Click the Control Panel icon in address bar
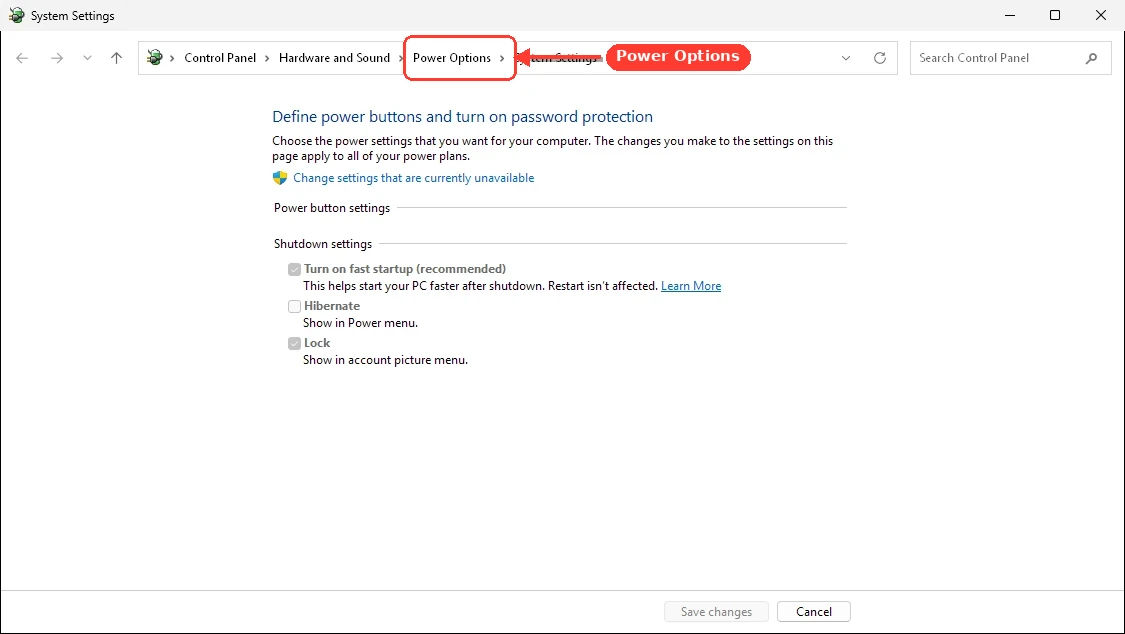This screenshot has width=1125, height=634. (x=154, y=57)
